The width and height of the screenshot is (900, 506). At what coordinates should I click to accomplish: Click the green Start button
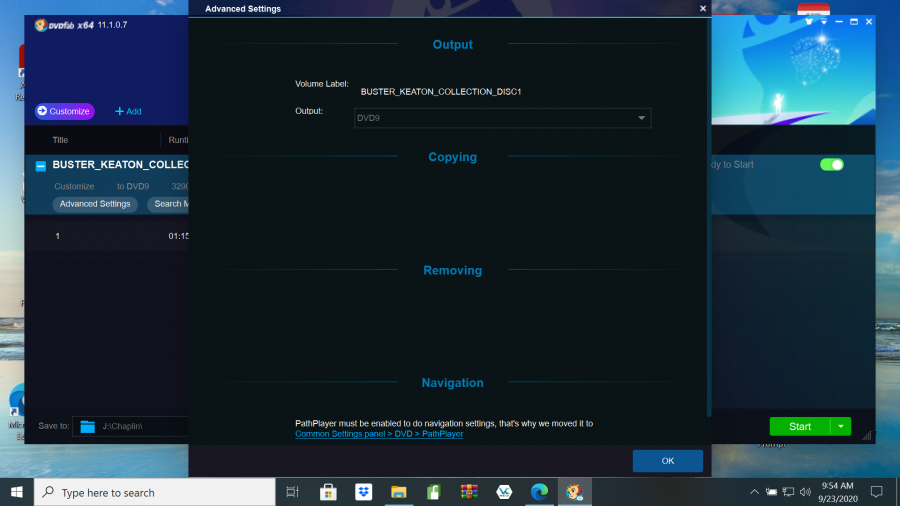tap(800, 426)
